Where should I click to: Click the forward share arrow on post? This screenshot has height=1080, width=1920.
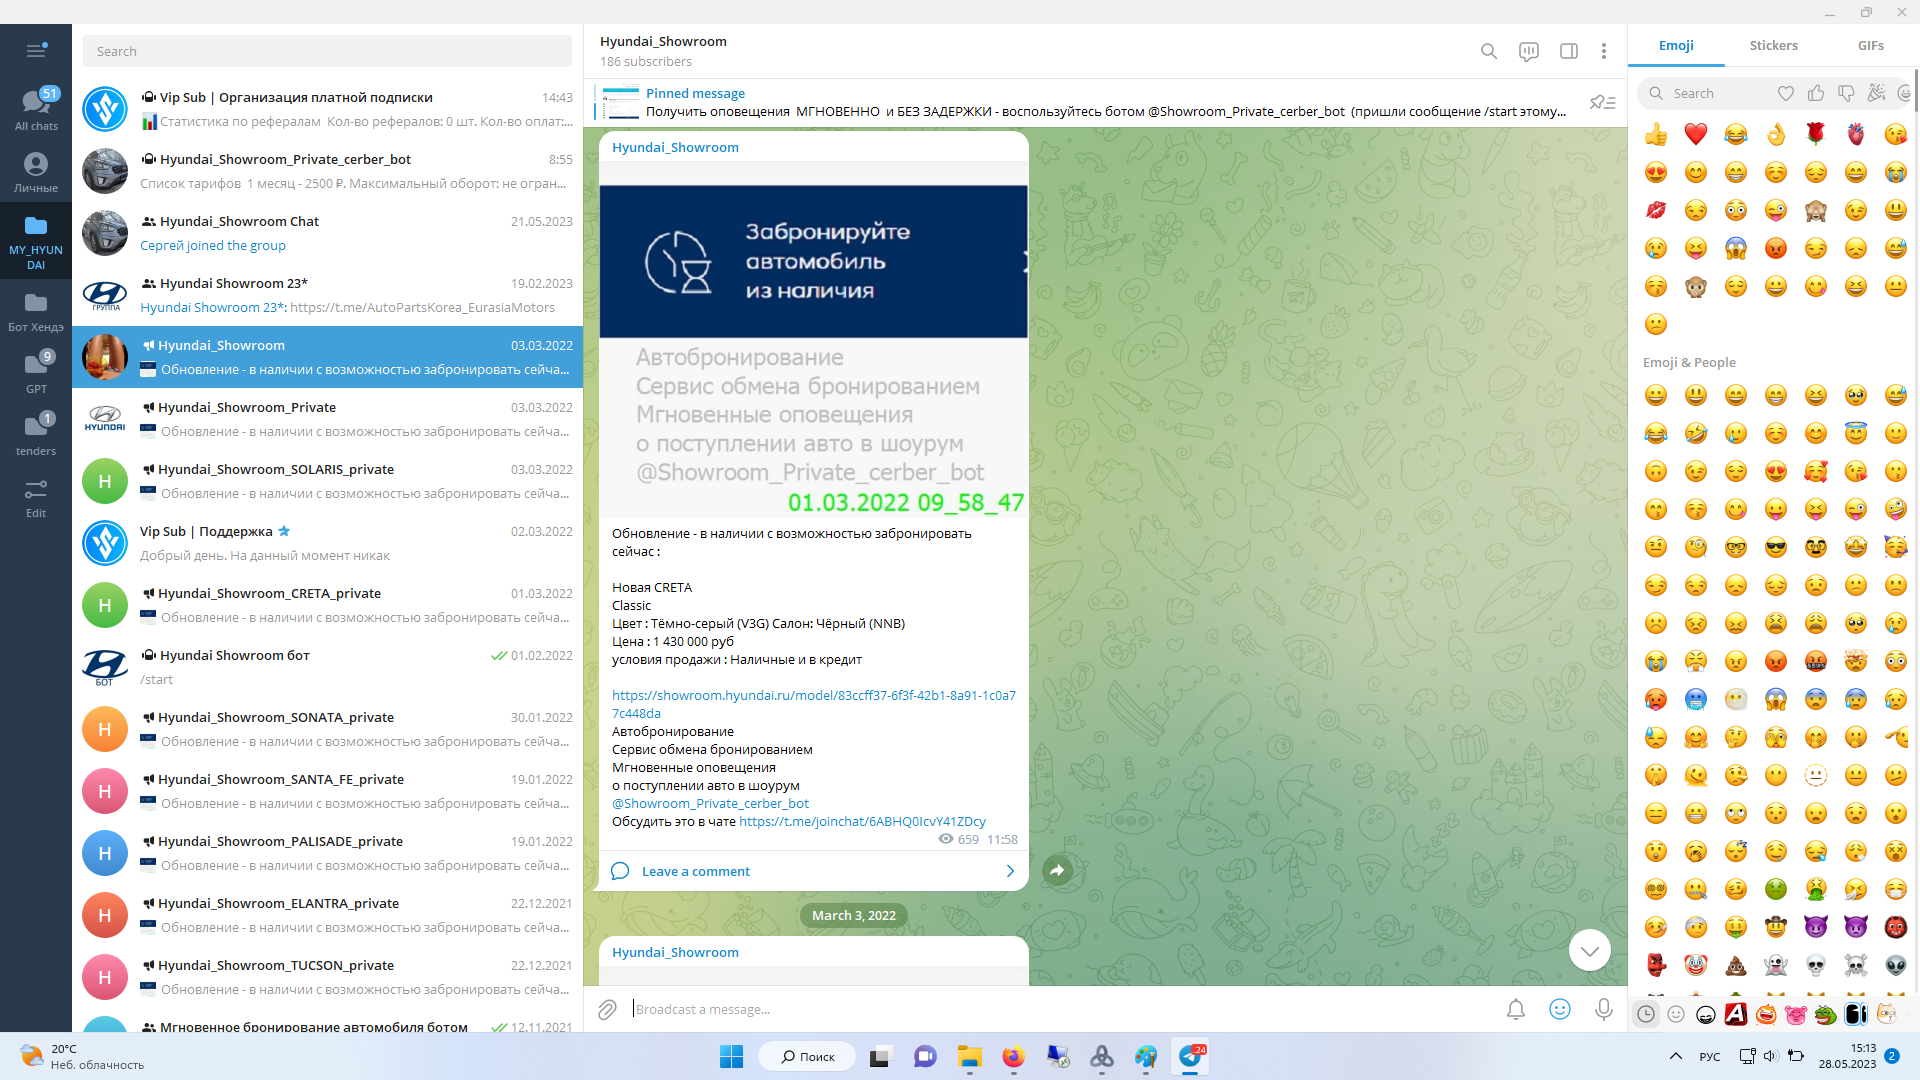coord(1057,870)
